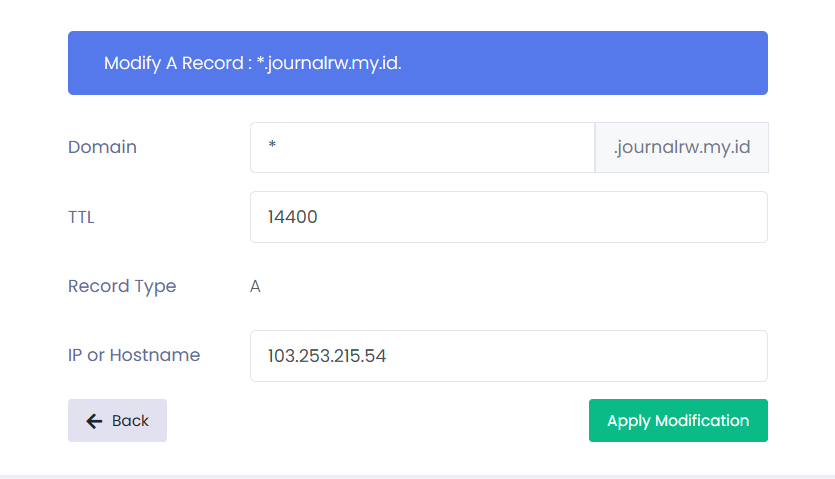835x479 pixels.
Task: Place cursor at asterisk in Domain field
Action: point(272,148)
